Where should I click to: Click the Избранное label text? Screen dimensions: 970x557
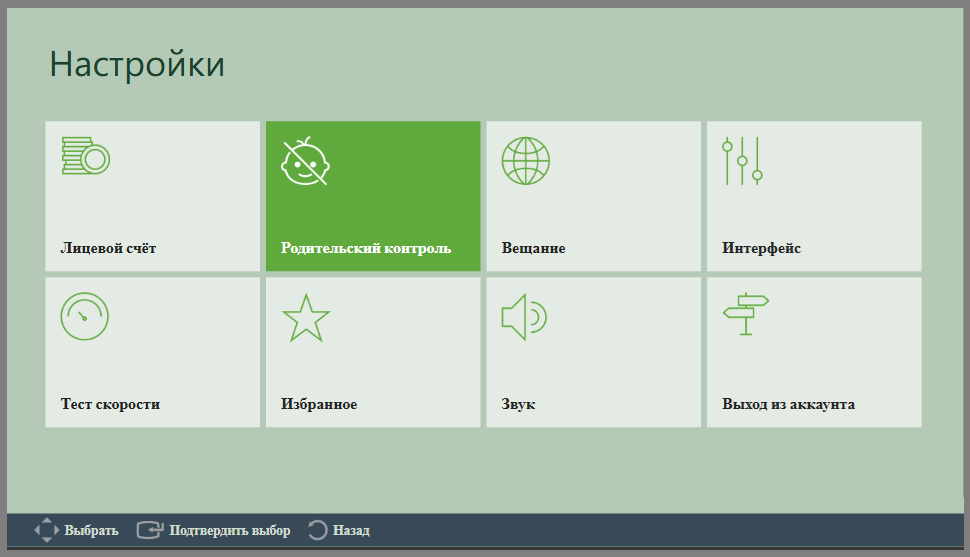coord(319,404)
